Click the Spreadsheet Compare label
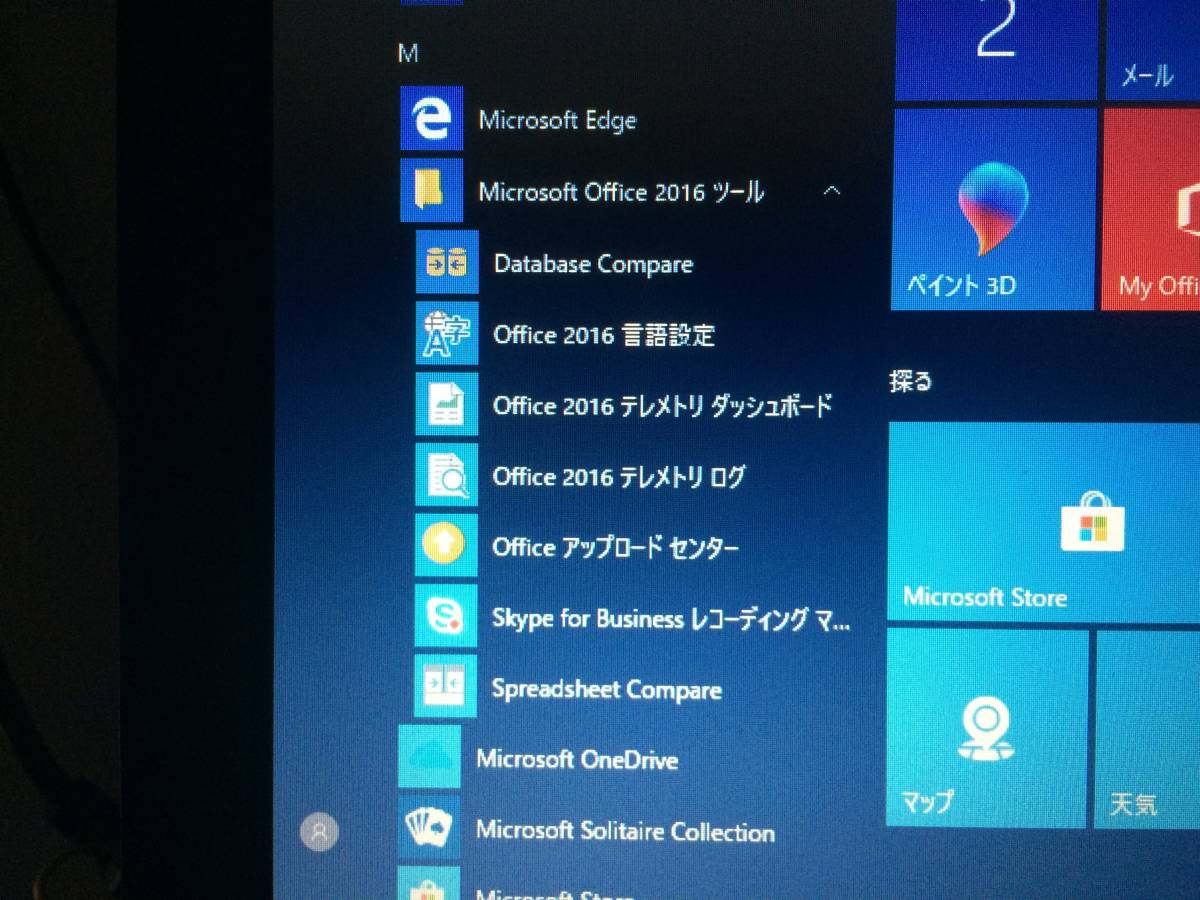This screenshot has height=900, width=1200. (x=607, y=690)
